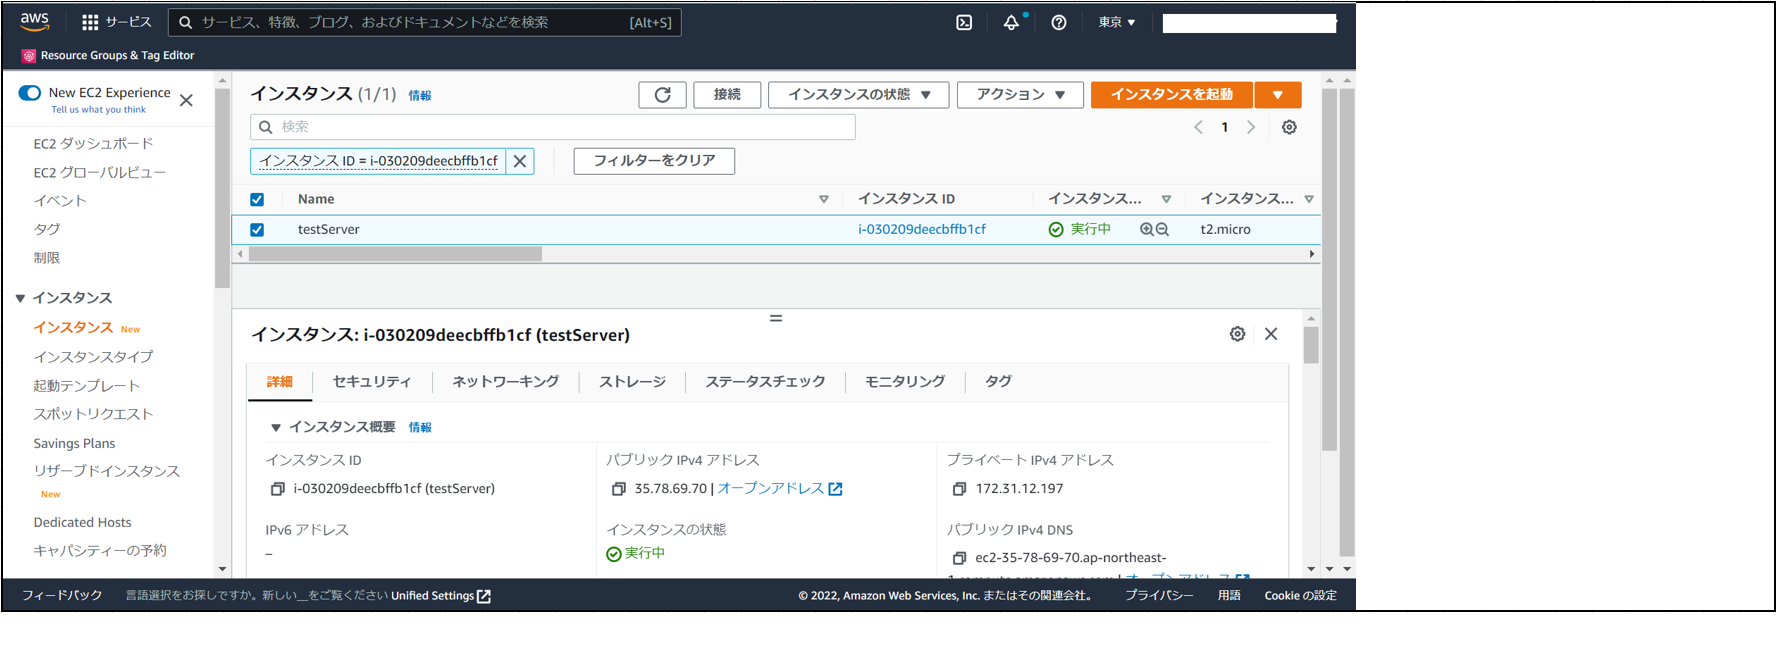1776x648 pixels.
Task: Open the オープンアドレス link
Action: click(780, 489)
